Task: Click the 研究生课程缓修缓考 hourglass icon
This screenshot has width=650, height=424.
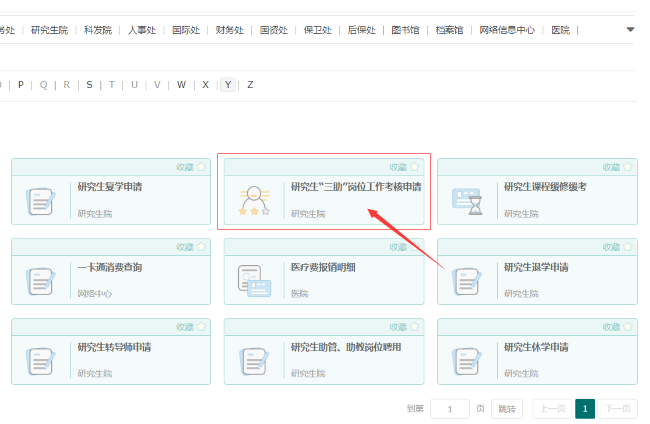Action: [467, 201]
